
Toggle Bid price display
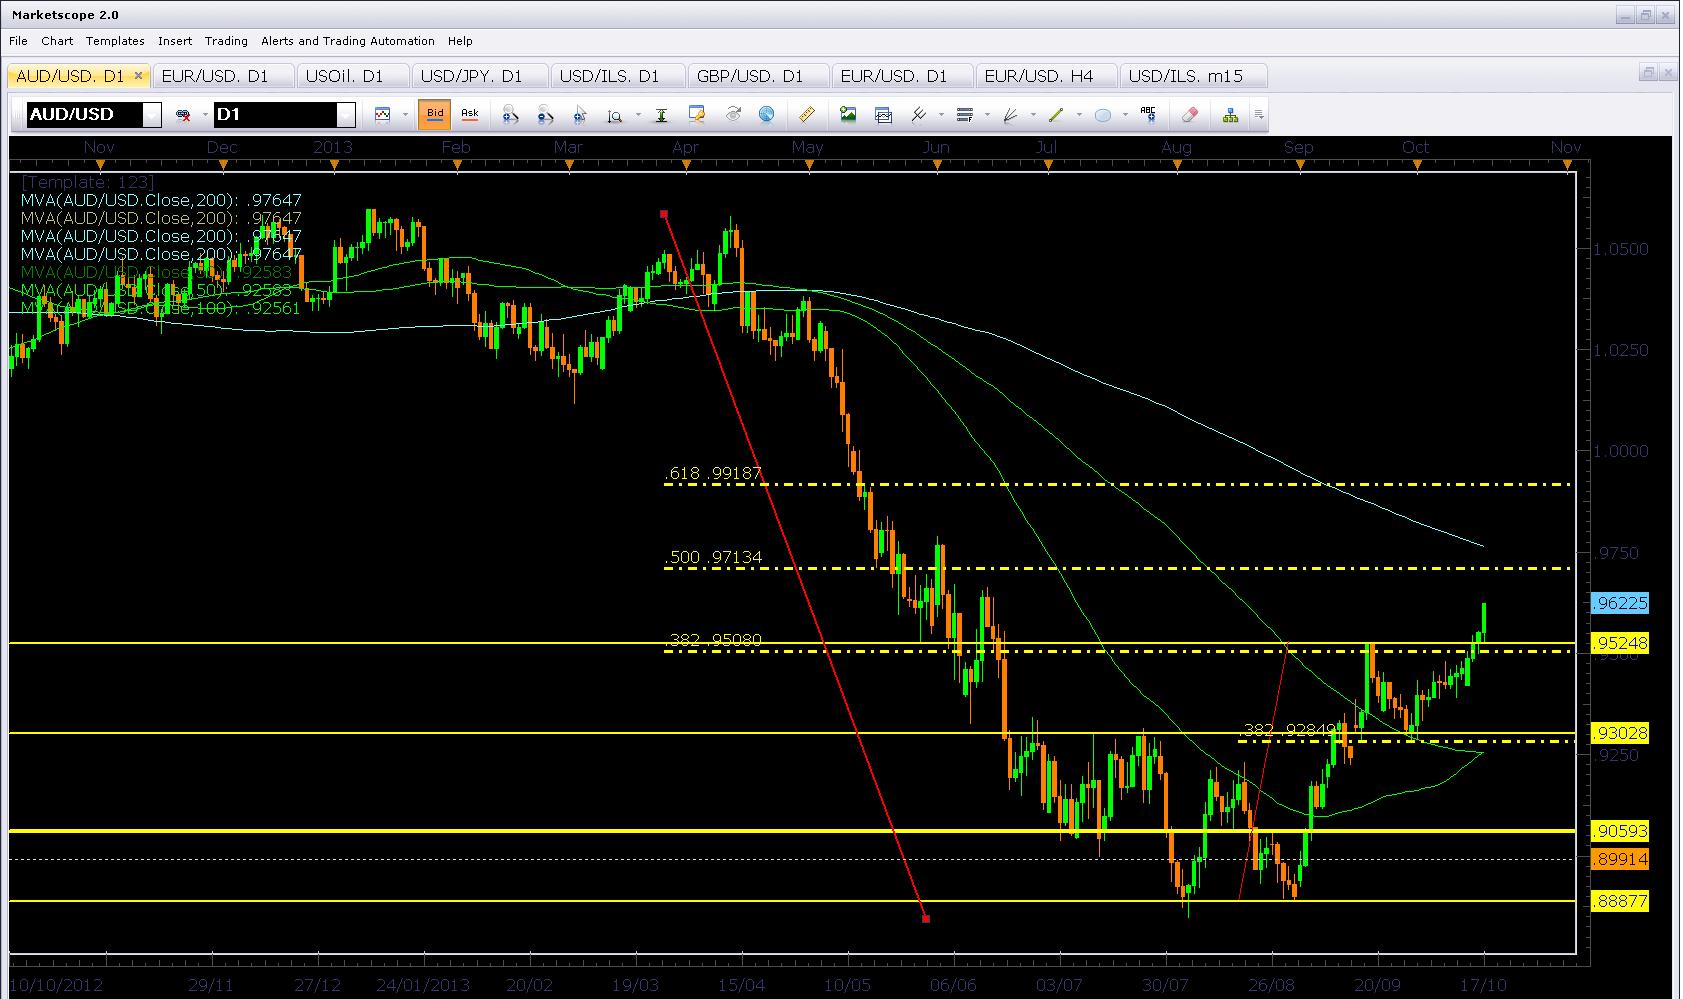(435, 114)
